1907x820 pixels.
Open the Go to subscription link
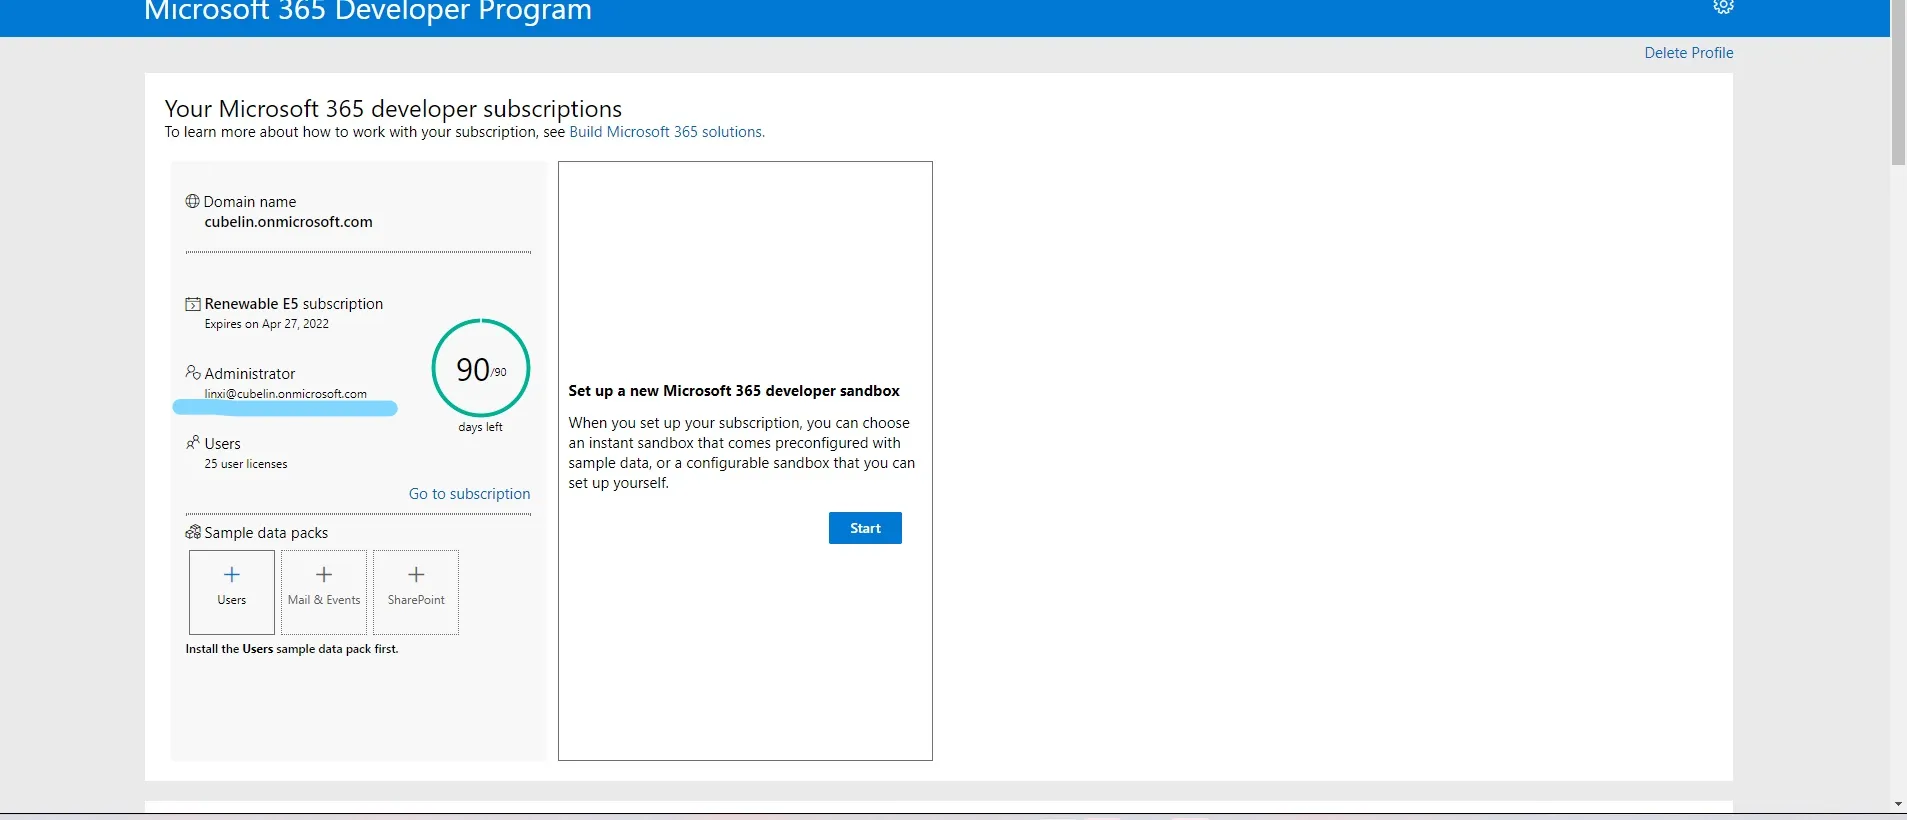click(x=469, y=494)
